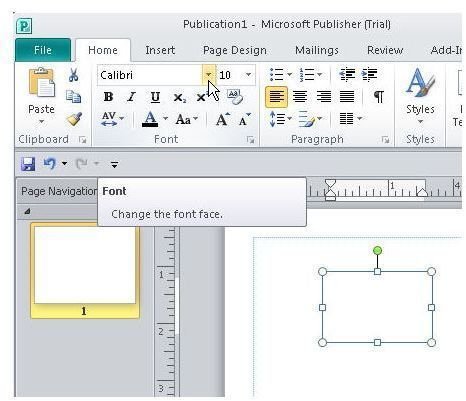Screen dimensions: 466x401
Task: Open the File tab
Action: pyautogui.click(x=43, y=50)
